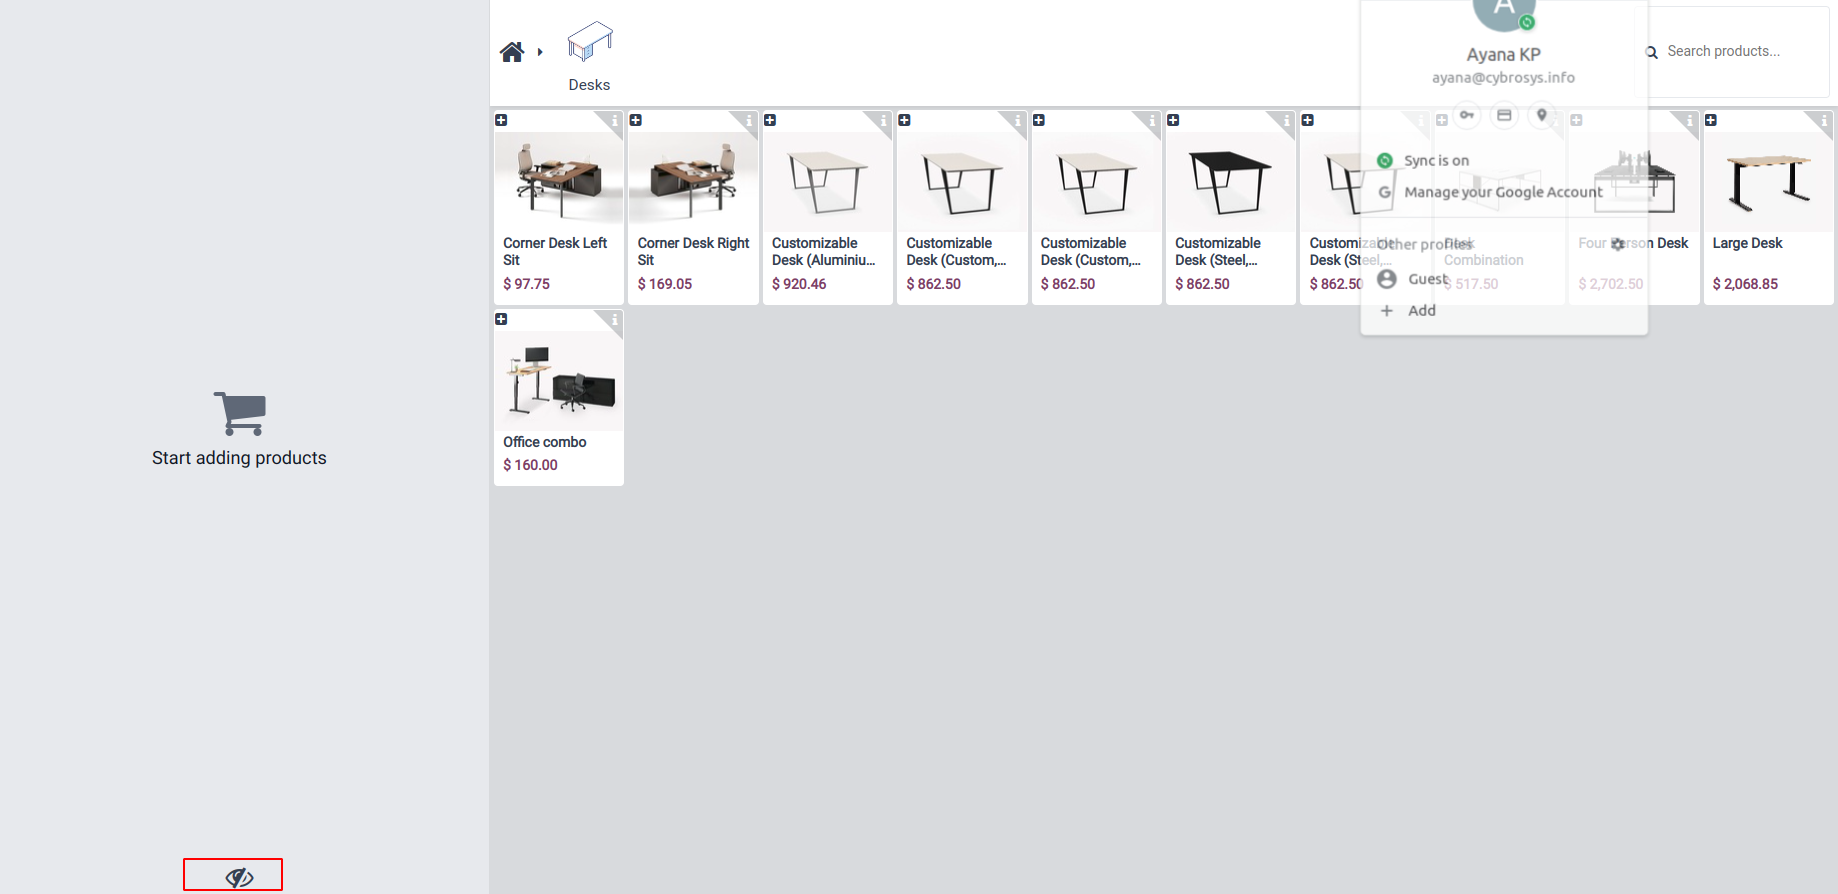Click plus icon on Office combo card
Screen dimensions: 1838x894
(502, 319)
